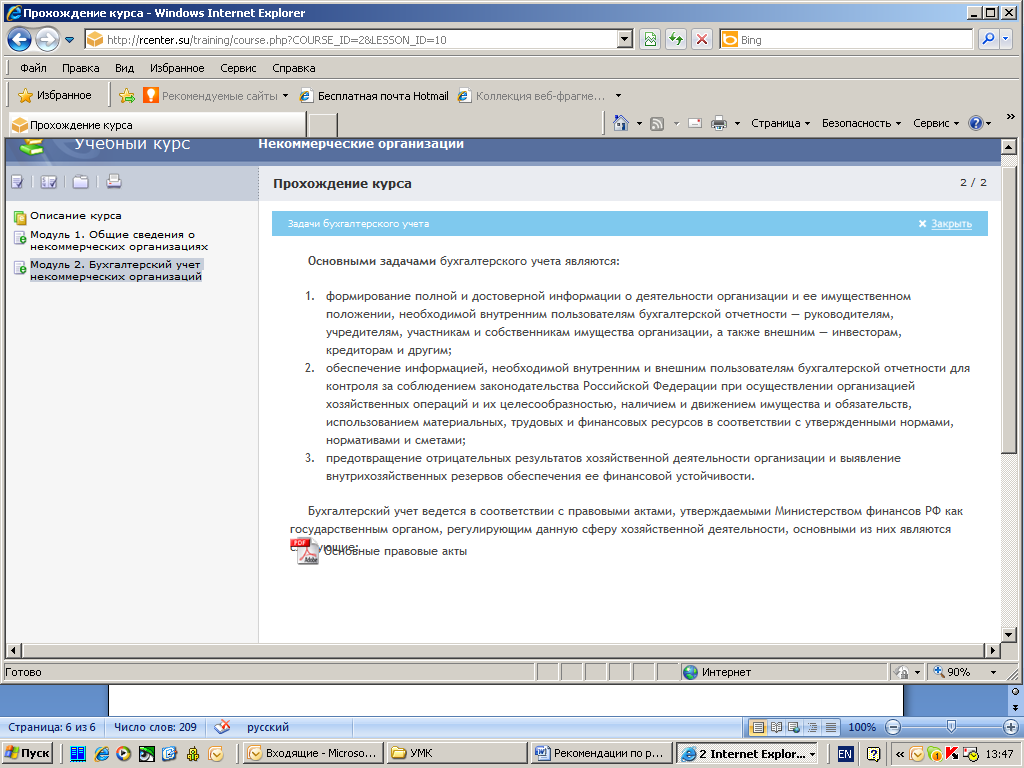Click the blue Help question mark icon

coord(976,123)
